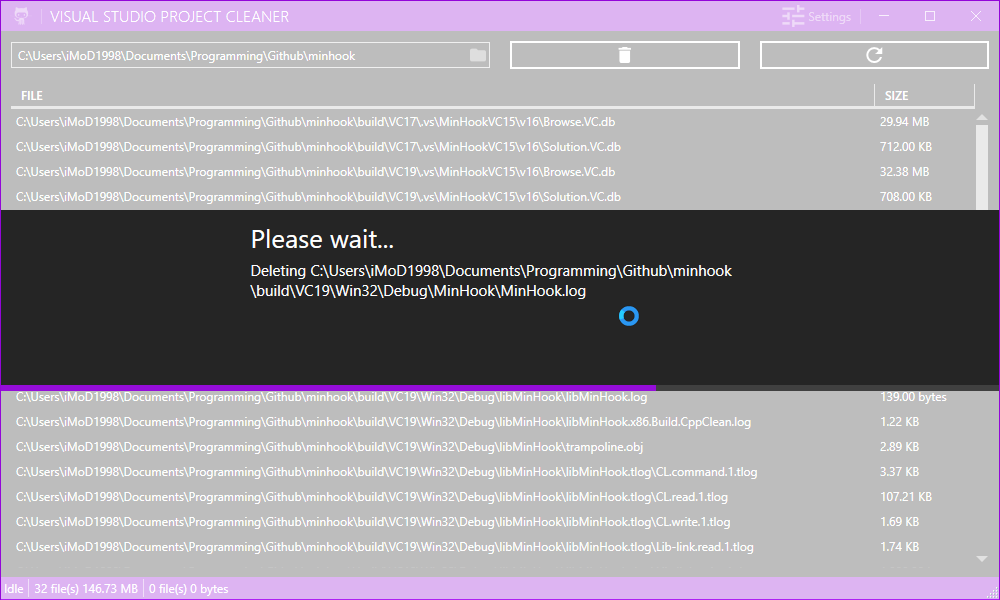Select CL.read.1.tlog file row
This screenshot has height=600, width=1000.
pyautogui.click(x=493, y=497)
